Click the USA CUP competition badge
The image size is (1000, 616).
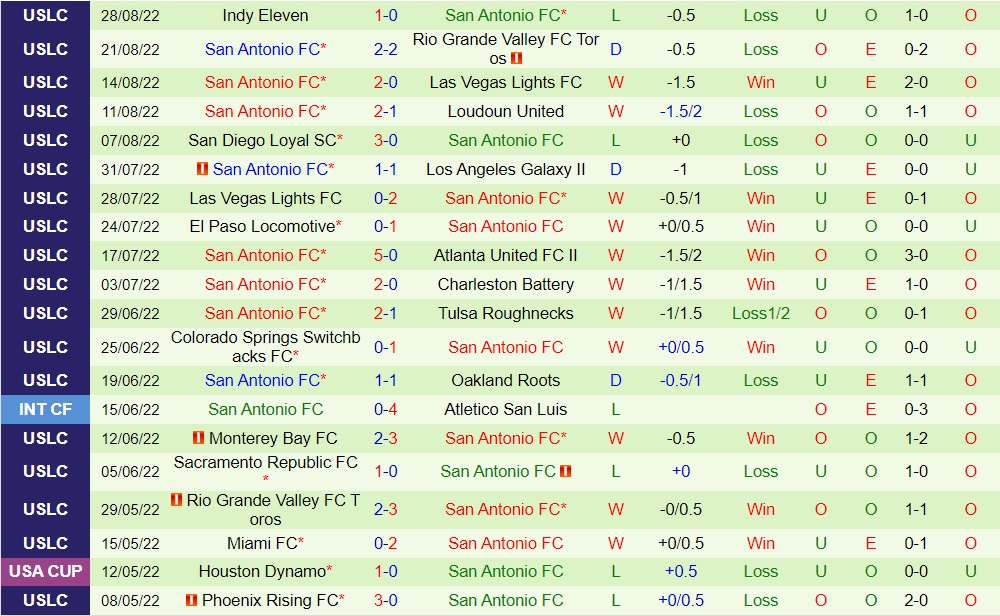45,571
